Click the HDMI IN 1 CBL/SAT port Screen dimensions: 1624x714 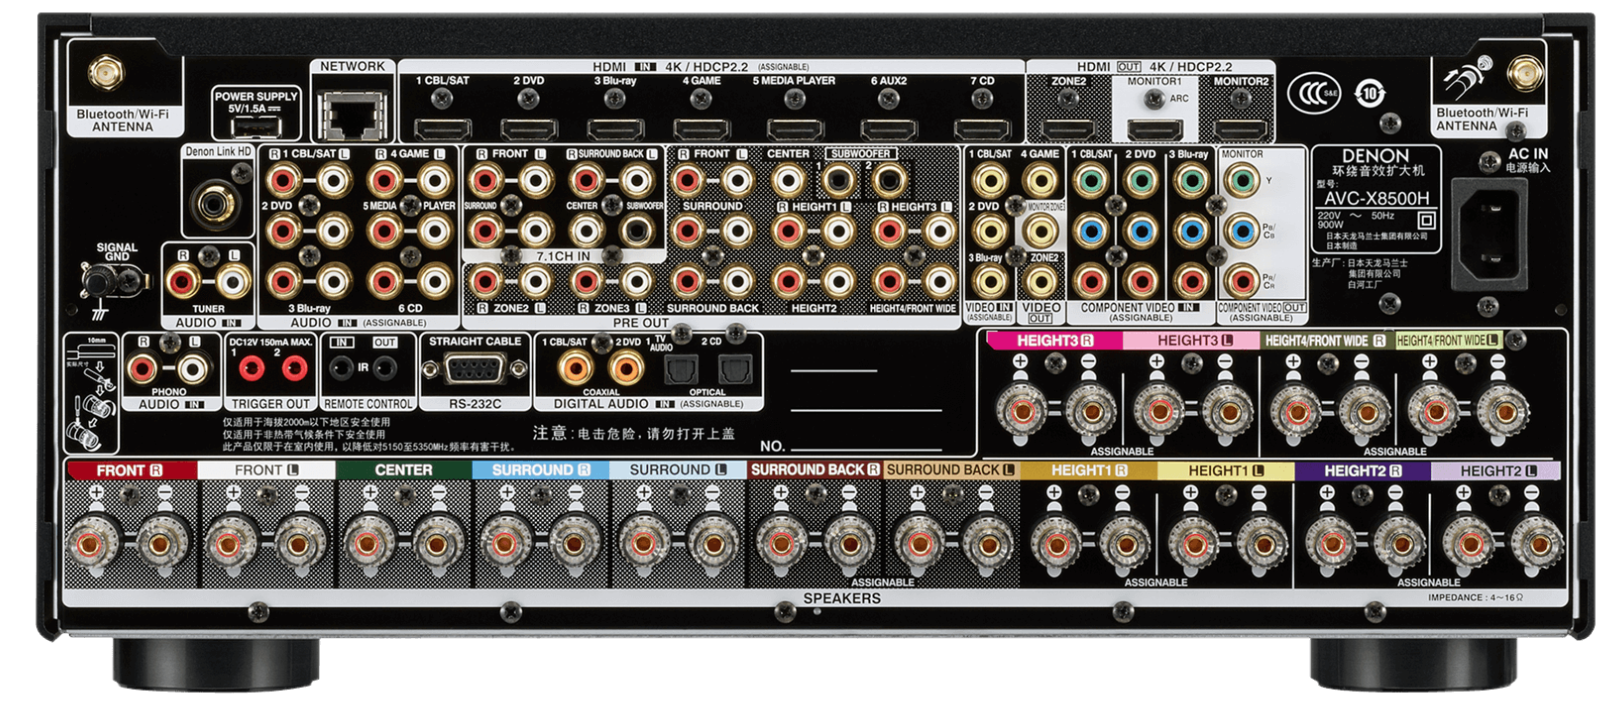pos(442,129)
